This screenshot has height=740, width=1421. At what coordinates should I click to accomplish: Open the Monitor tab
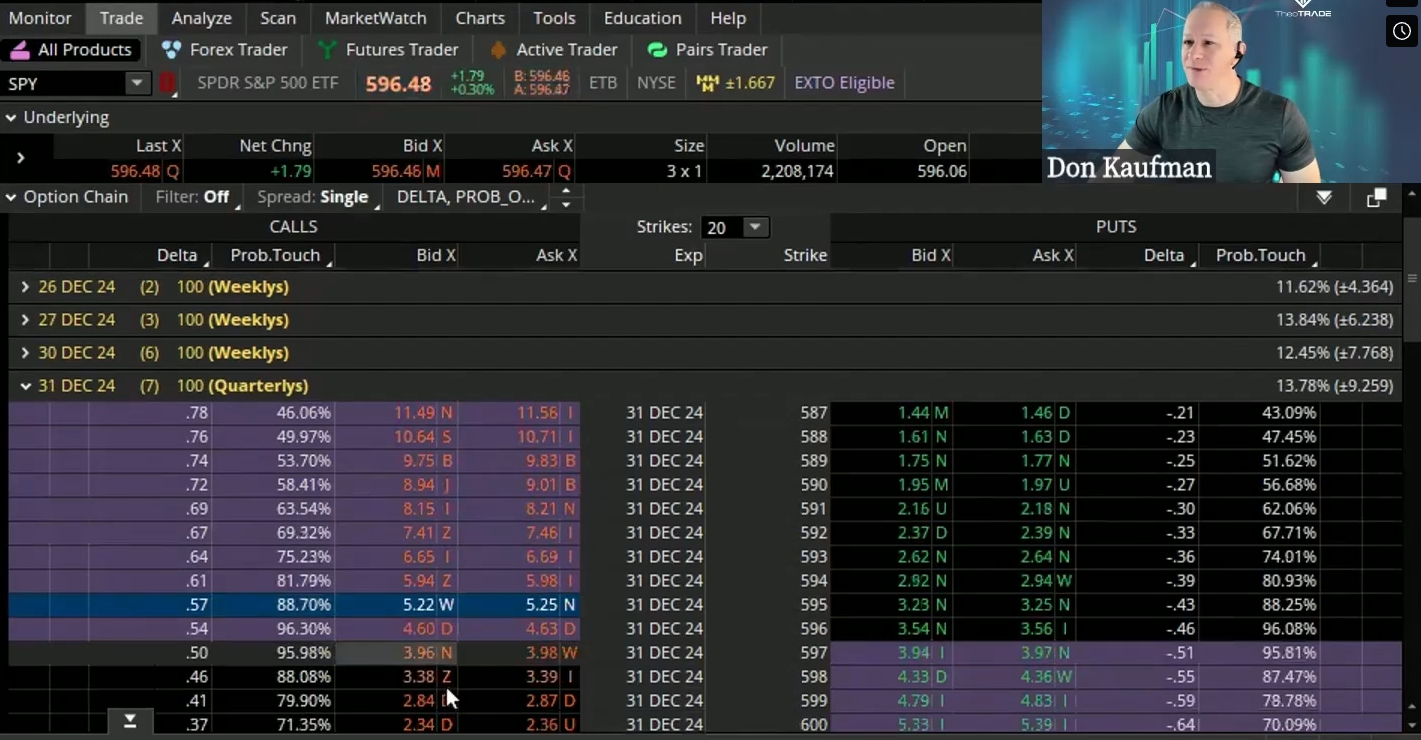[40, 18]
